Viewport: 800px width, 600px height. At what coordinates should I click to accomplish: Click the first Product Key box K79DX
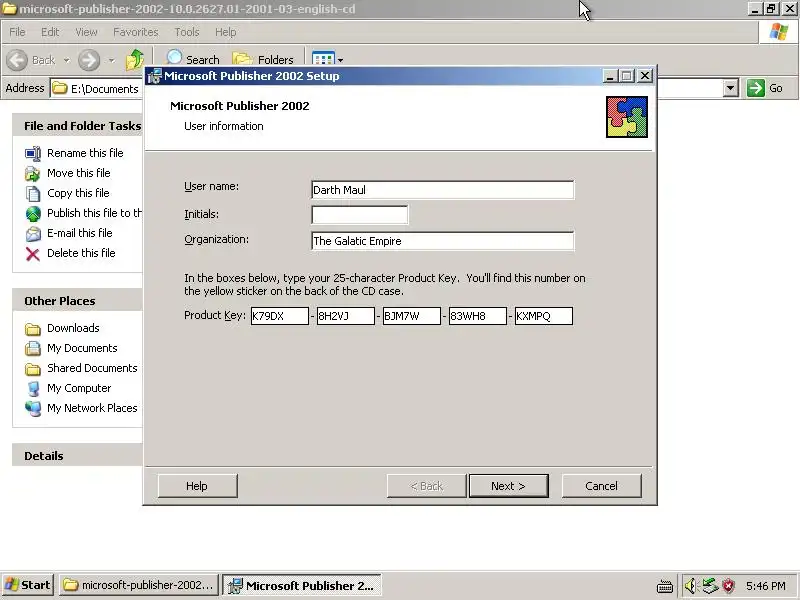tap(280, 316)
